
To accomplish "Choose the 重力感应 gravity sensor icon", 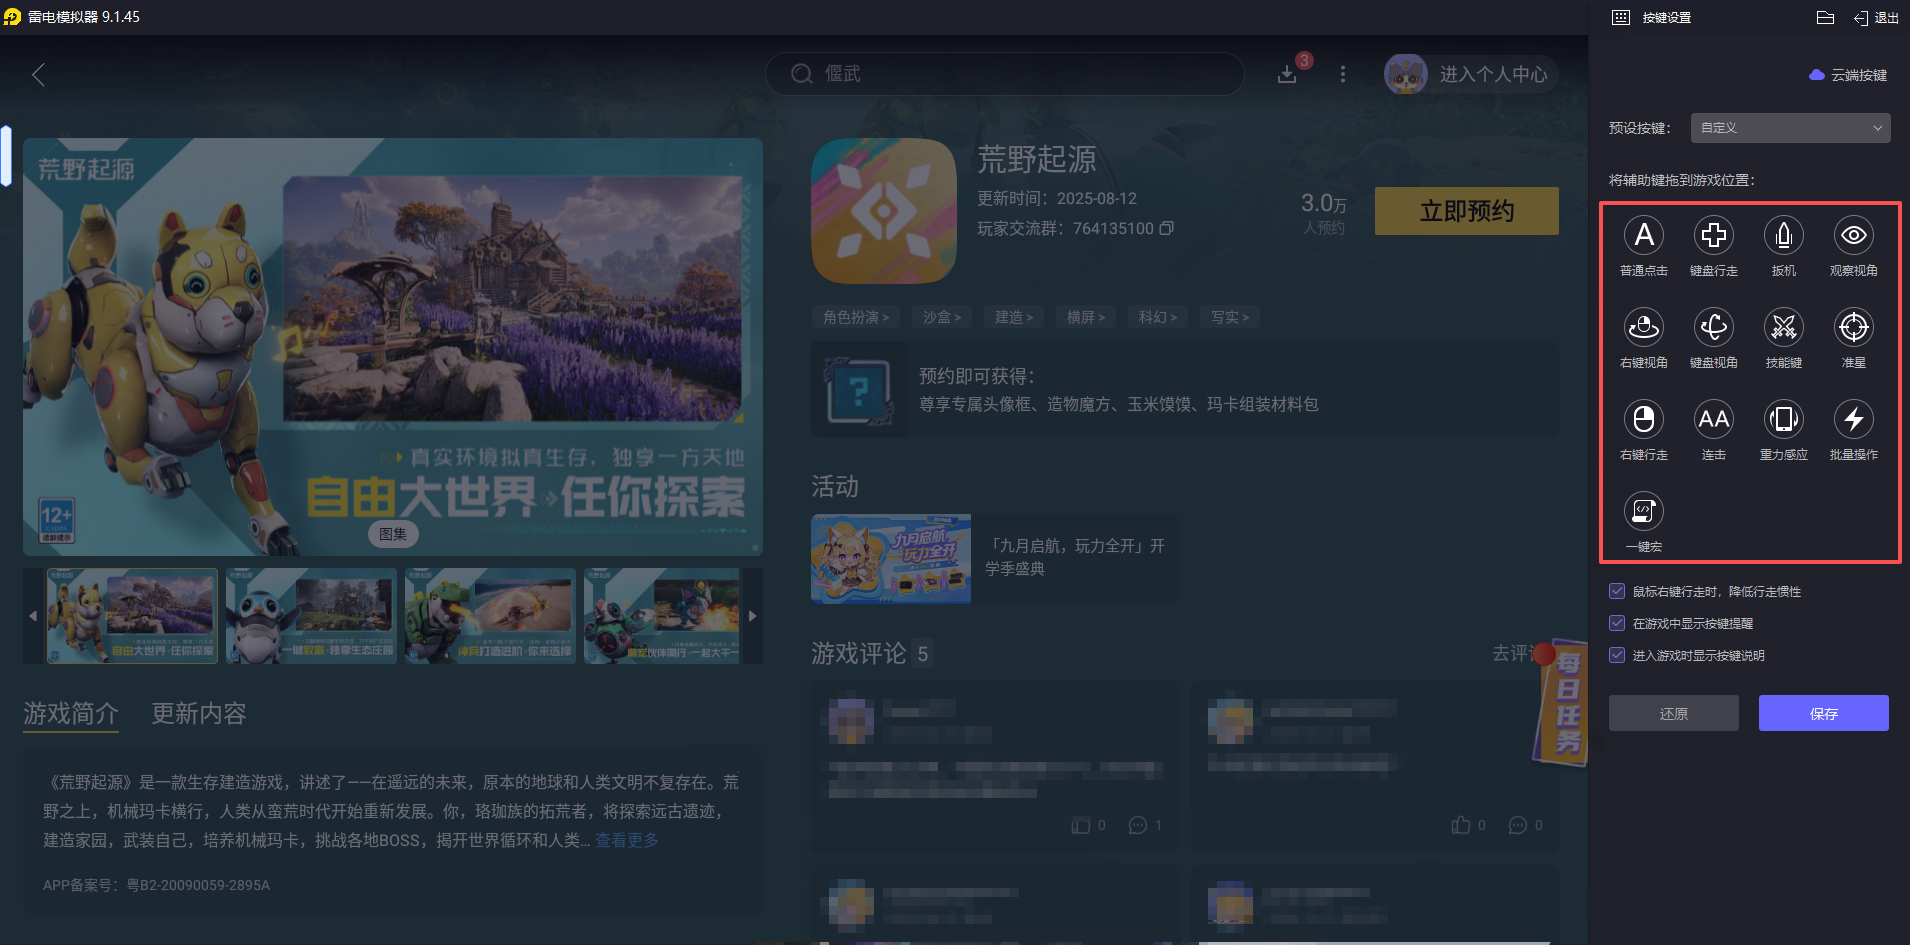I will (x=1783, y=419).
